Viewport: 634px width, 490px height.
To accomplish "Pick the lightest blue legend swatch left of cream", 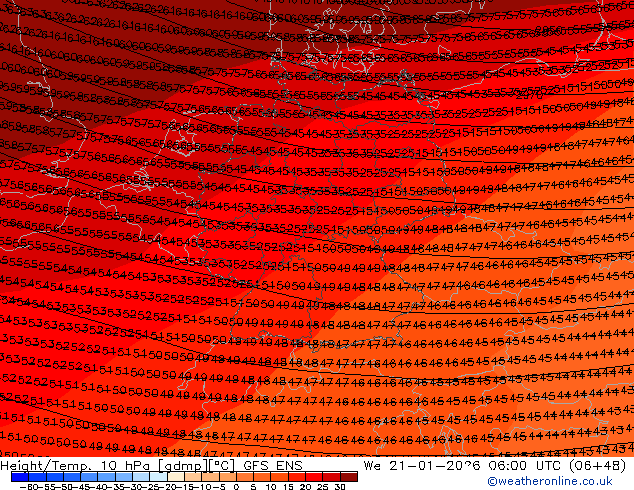I will tap(158, 477).
